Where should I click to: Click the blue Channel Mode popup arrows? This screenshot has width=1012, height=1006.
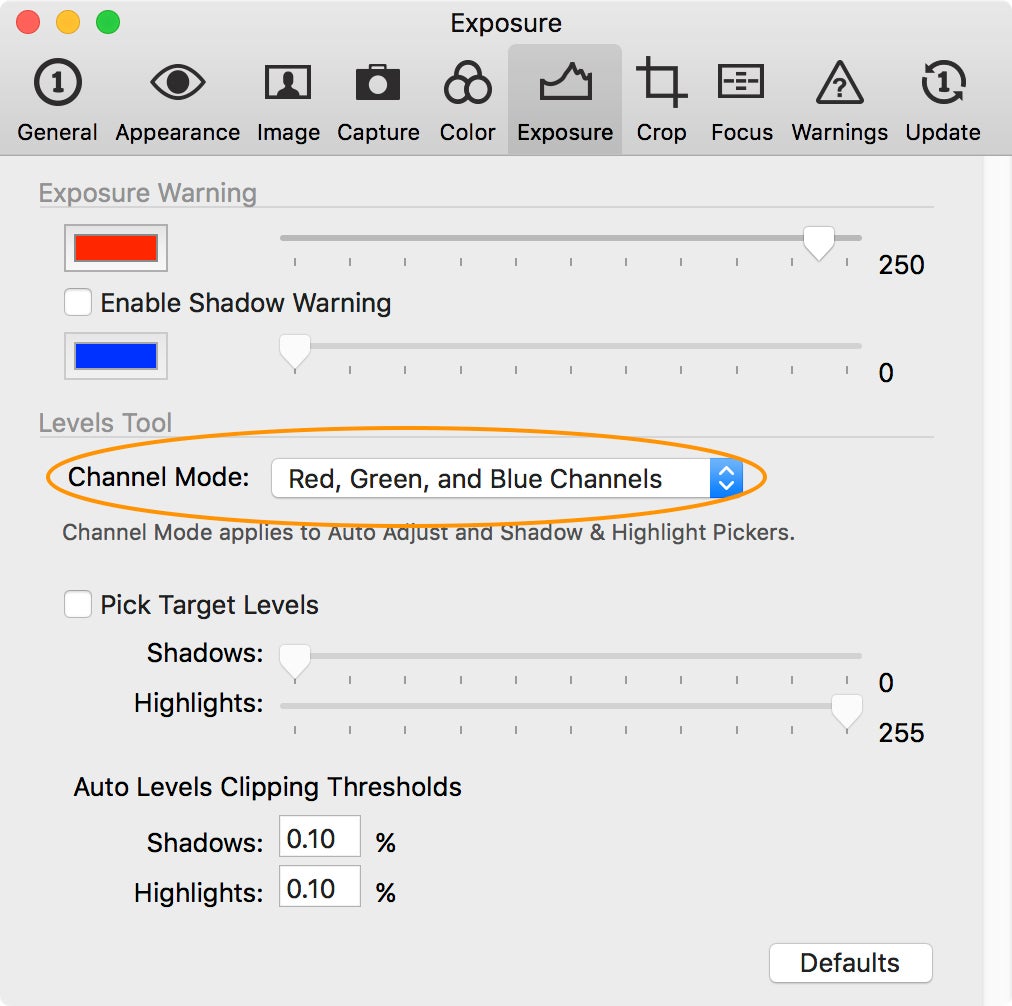click(726, 478)
